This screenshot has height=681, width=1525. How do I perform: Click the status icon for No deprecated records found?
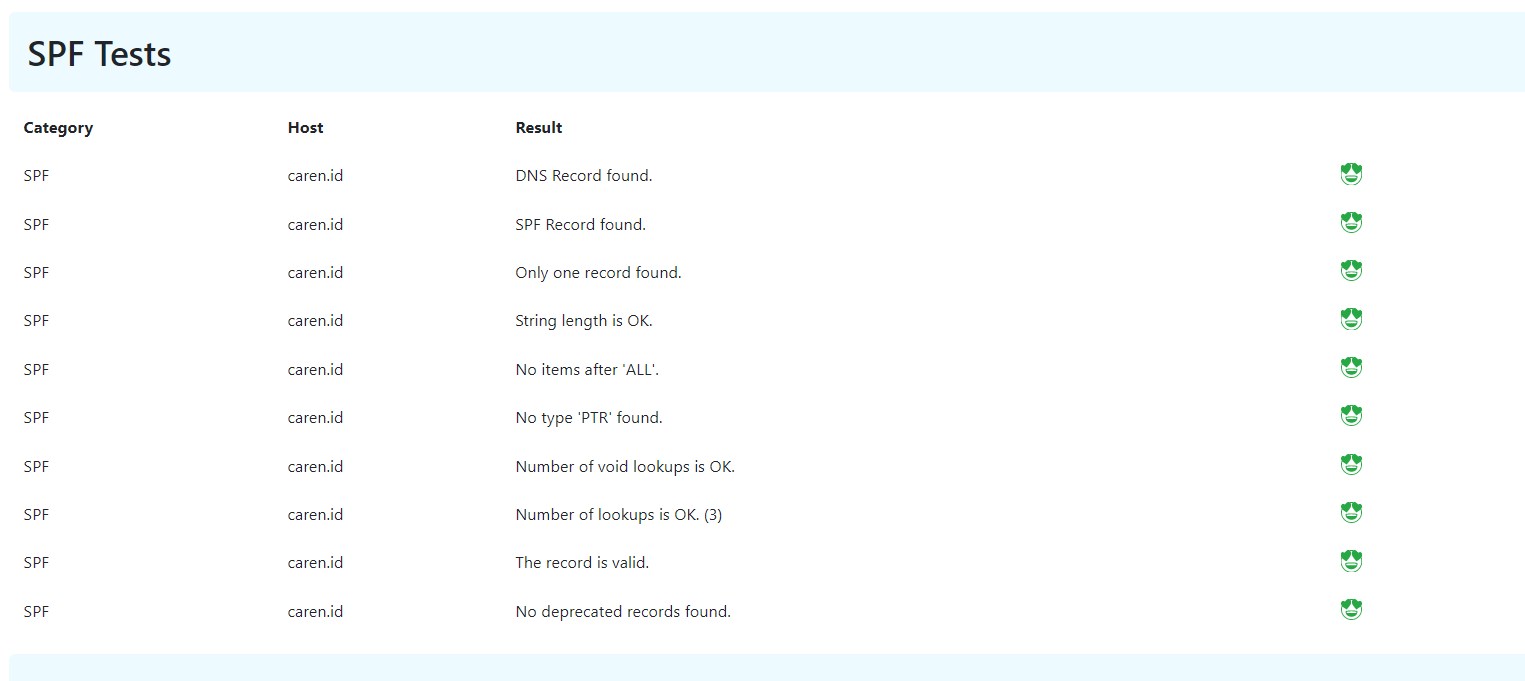click(x=1351, y=610)
